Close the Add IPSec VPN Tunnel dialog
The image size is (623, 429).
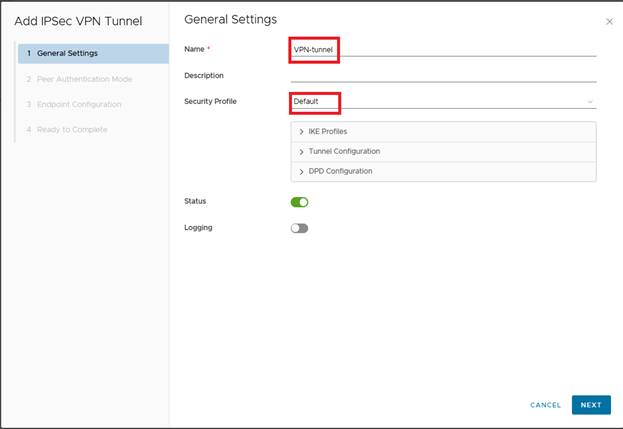[610, 21]
